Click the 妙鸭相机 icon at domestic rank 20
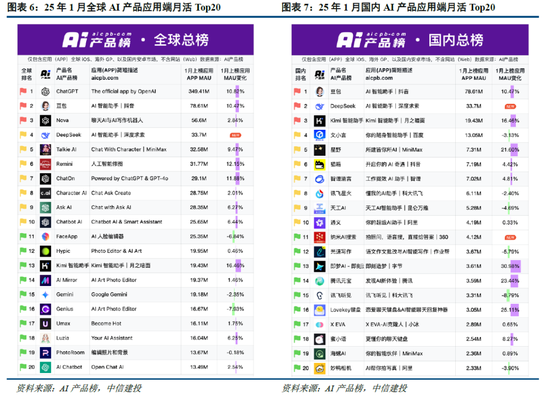Screen dimensions: 550x398 [320, 369]
